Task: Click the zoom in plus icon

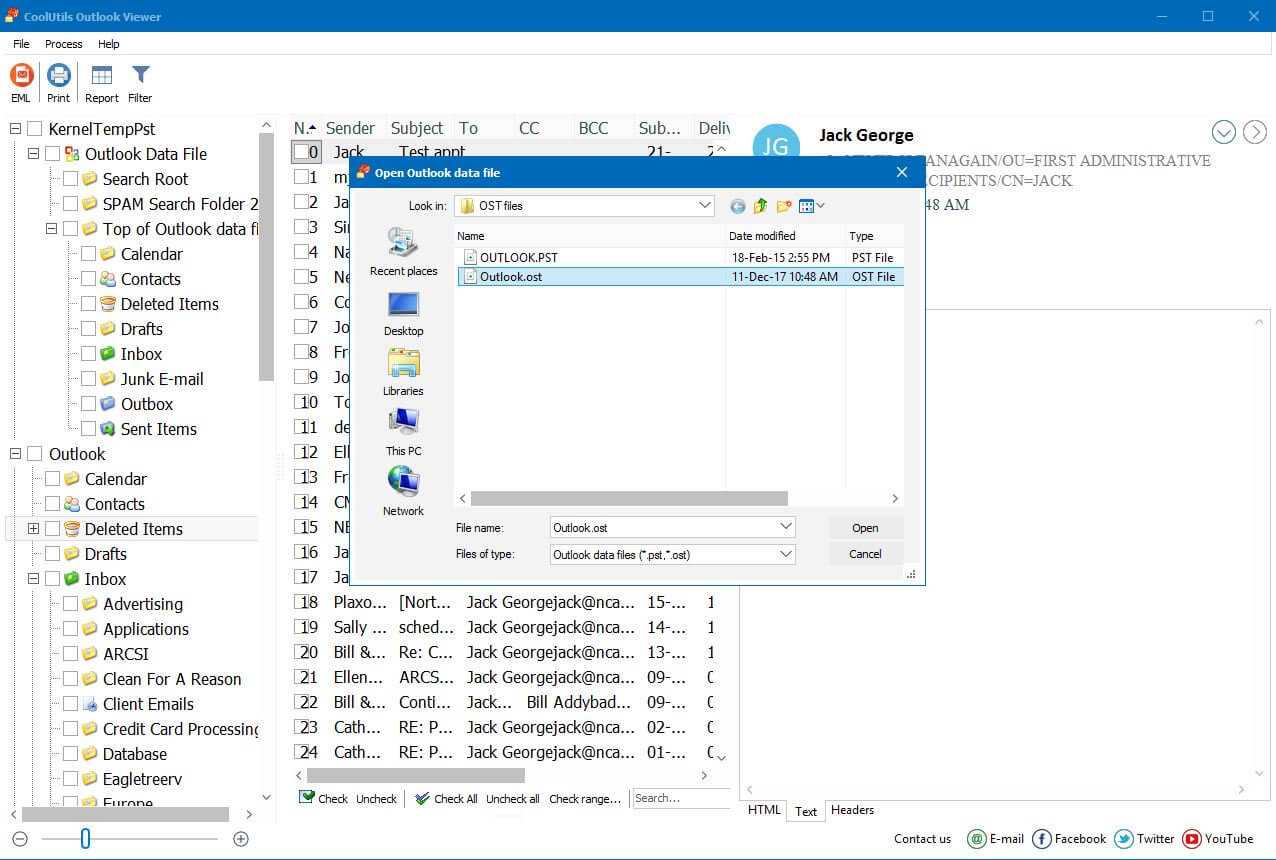Action: click(240, 839)
